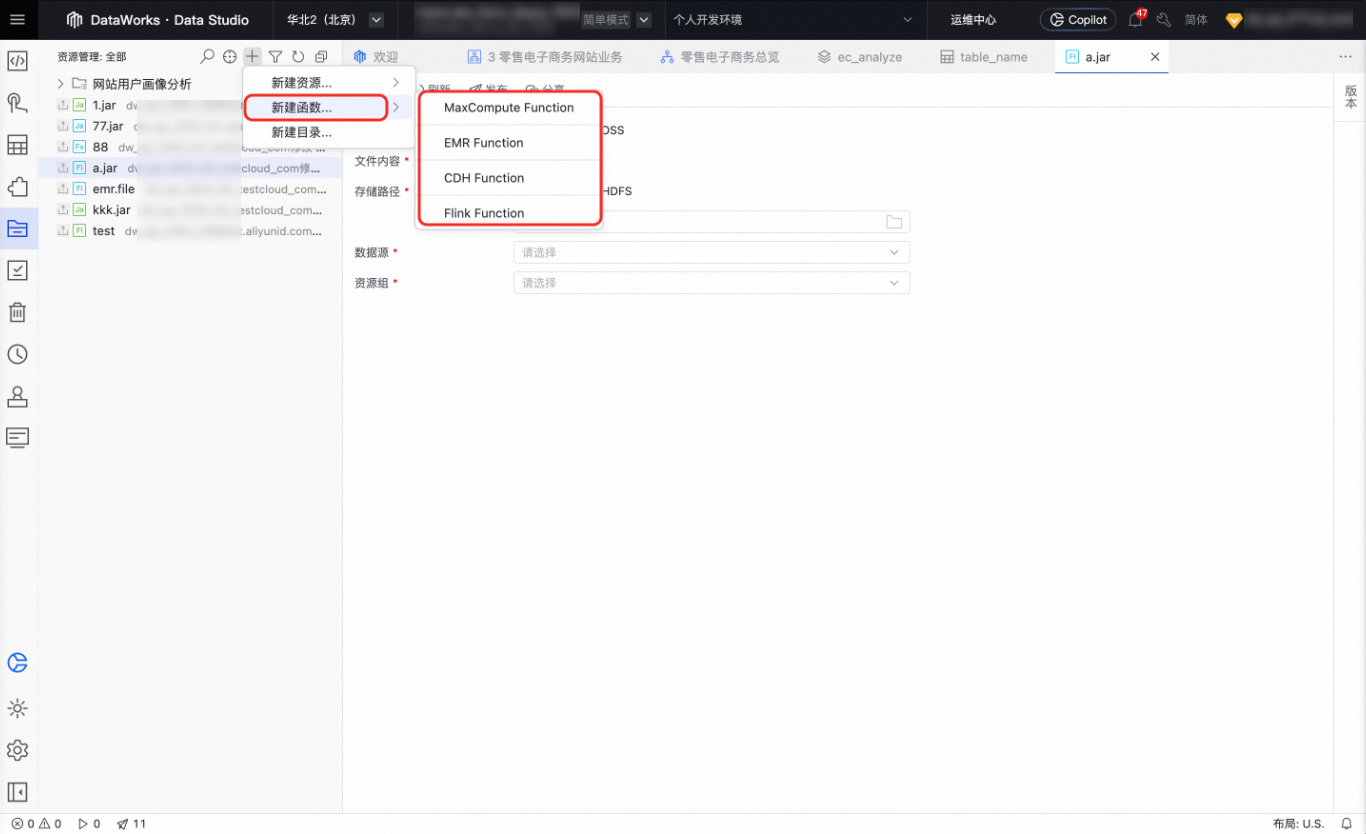The height and width of the screenshot is (834, 1366).
Task: Toggle the sidebar collapse panel icon
Action: pos(17,792)
